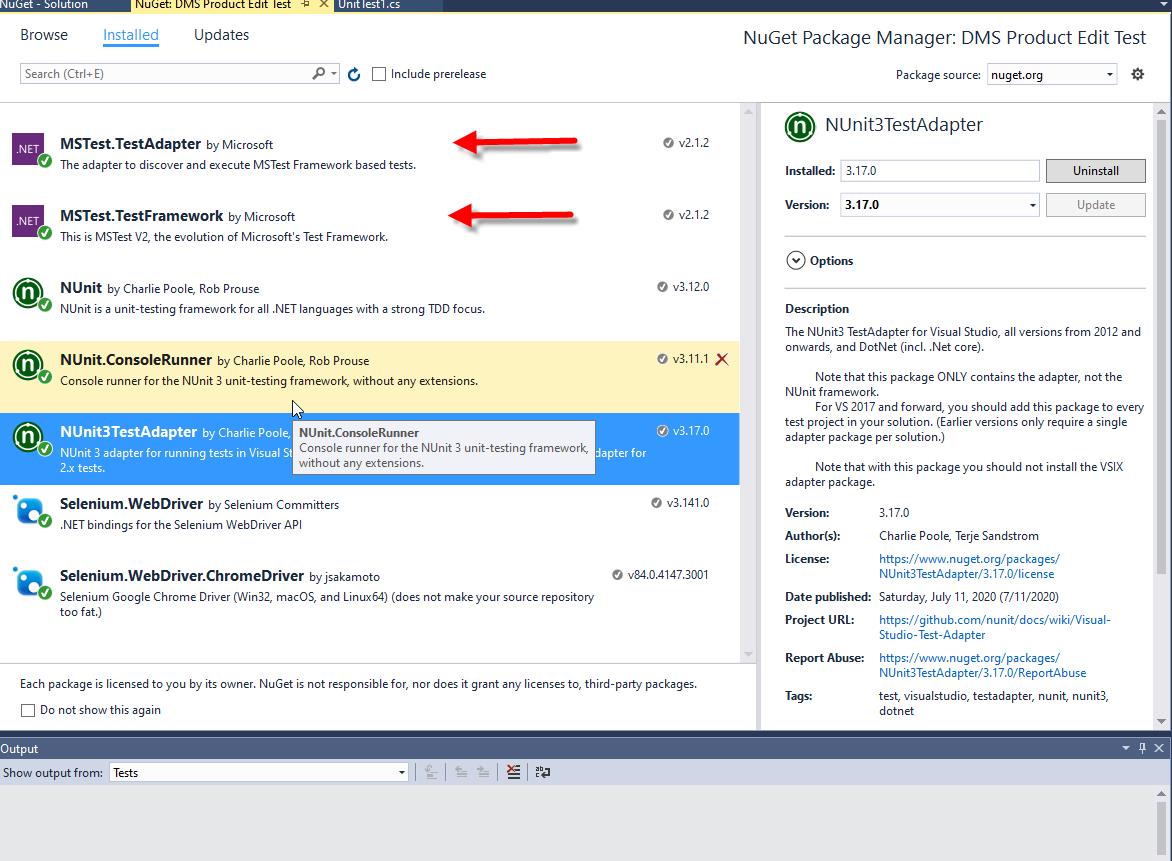This screenshot has width=1172, height=861.
Task: Go to previous message in Output
Action: coord(461,772)
